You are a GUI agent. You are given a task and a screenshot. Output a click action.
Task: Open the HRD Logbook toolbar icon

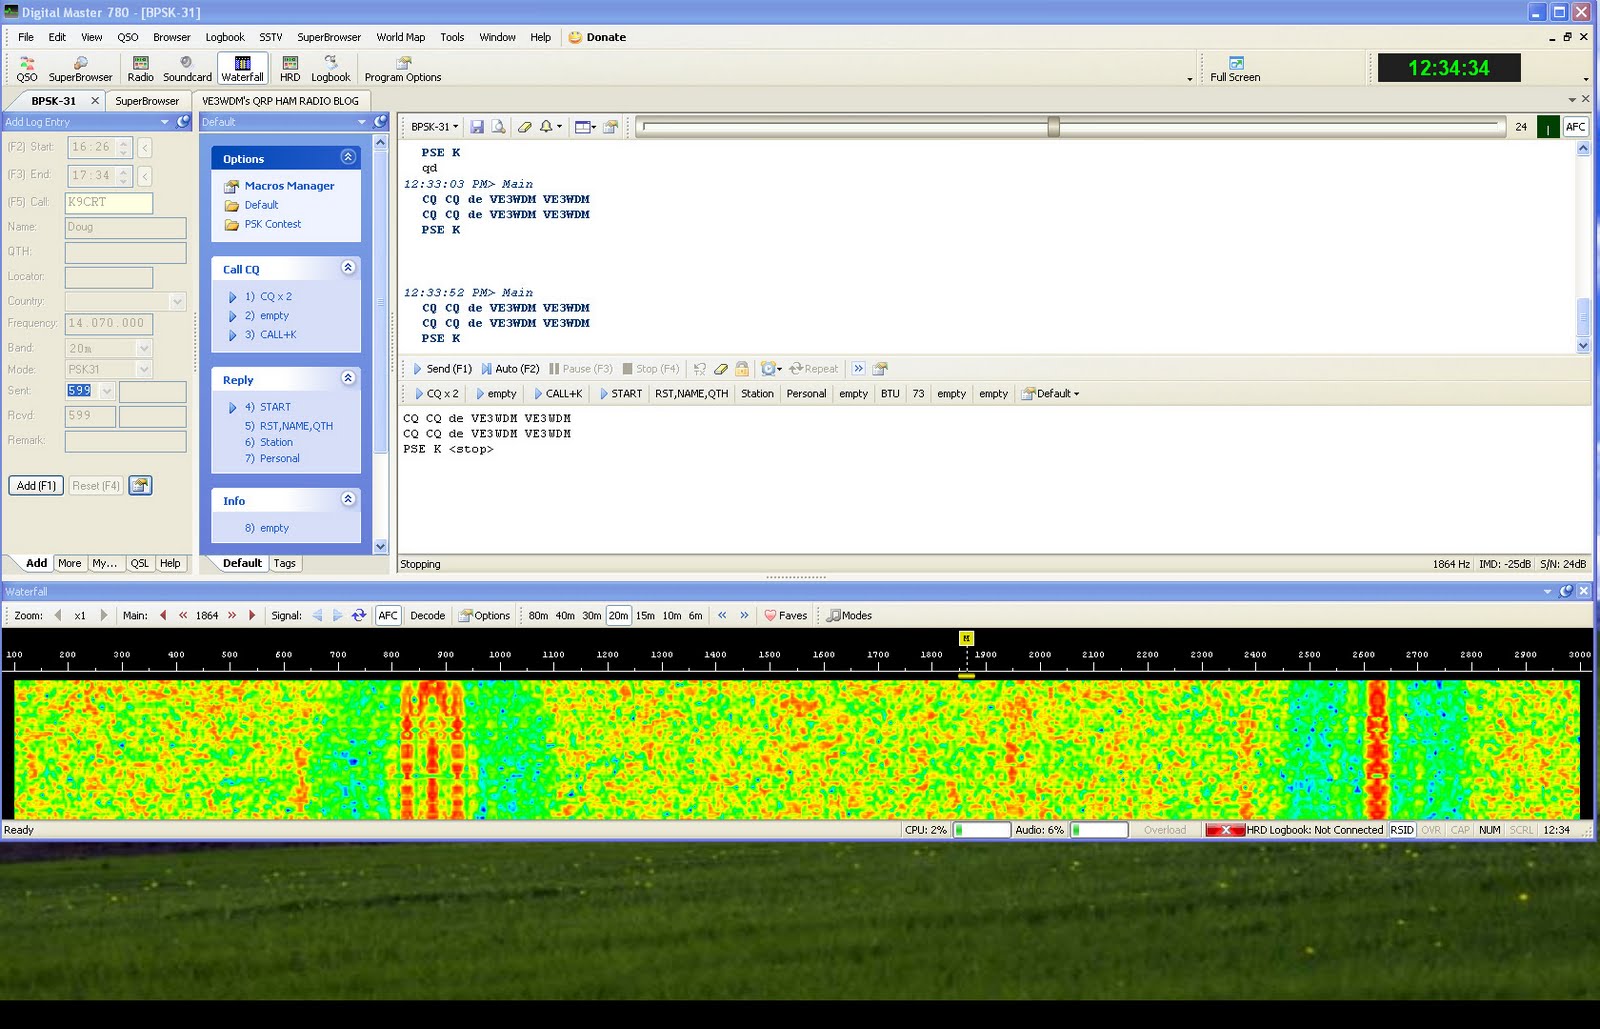coord(330,68)
